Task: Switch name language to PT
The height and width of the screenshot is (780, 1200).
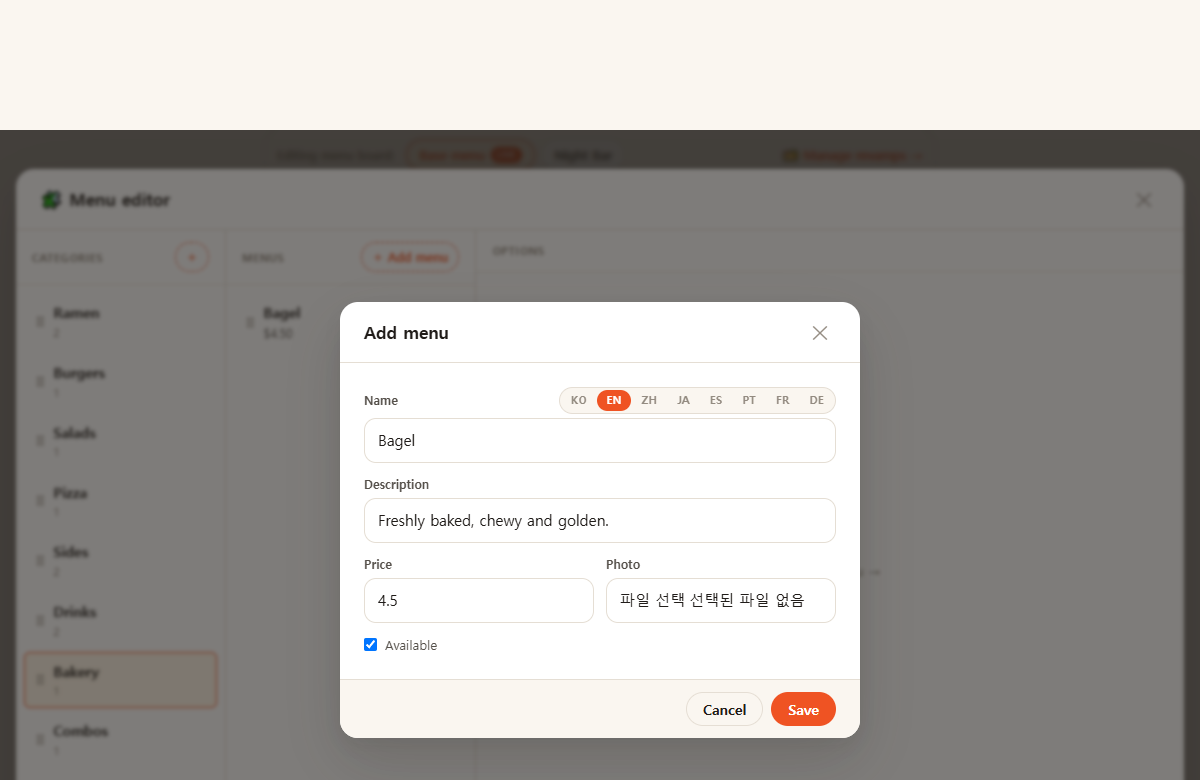Action: click(x=749, y=400)
